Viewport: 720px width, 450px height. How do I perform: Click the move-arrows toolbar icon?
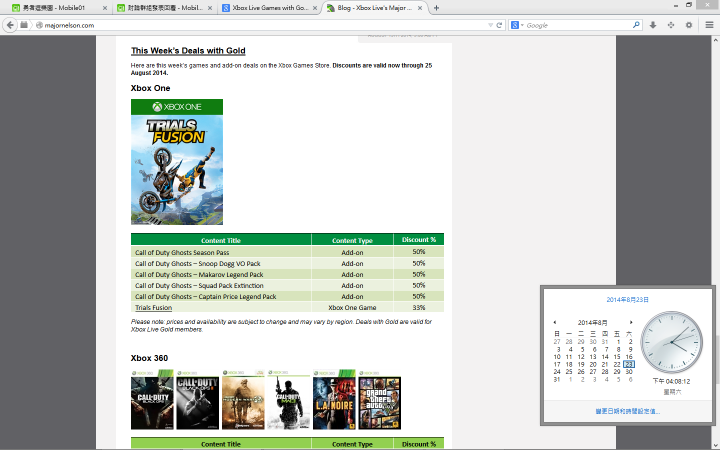(671, 25)
